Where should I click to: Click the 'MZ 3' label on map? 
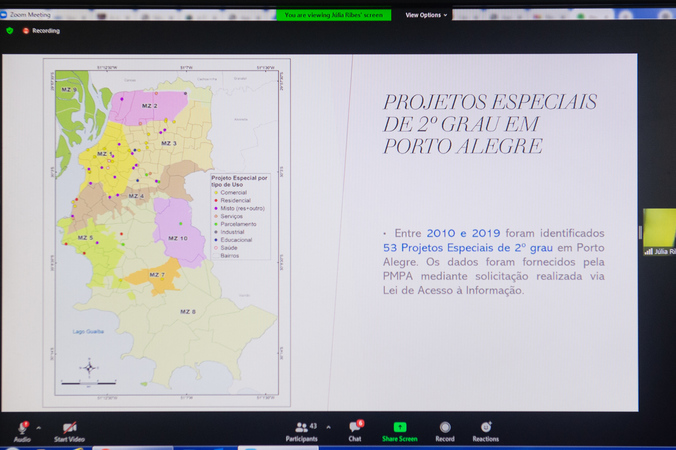coord(169,143)
